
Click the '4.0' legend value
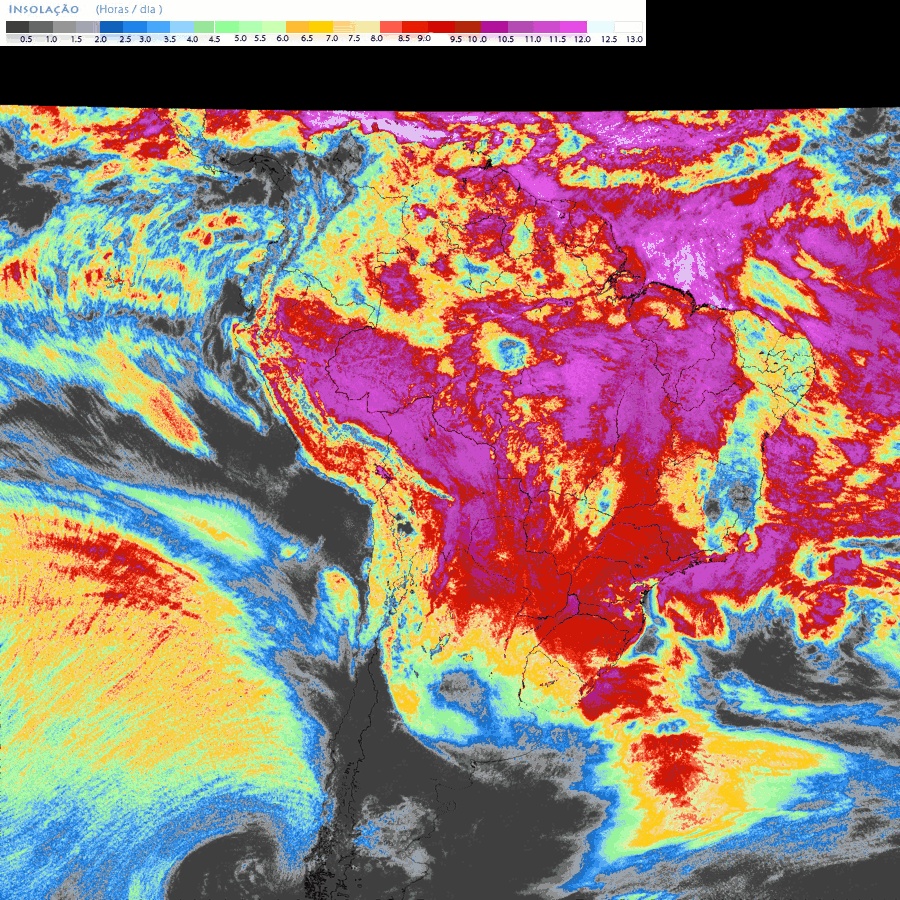[x=192, y=40]
